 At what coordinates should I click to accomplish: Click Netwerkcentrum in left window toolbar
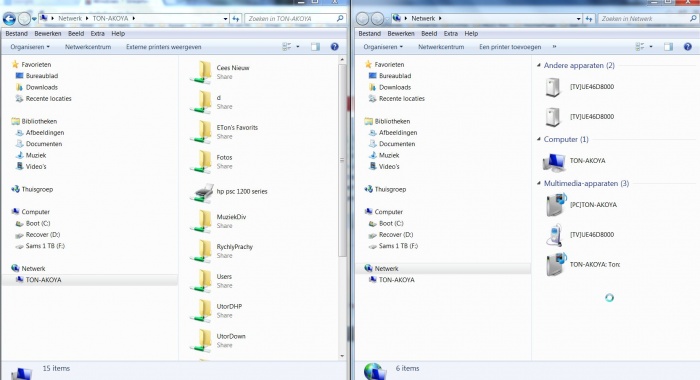(88, 47)
